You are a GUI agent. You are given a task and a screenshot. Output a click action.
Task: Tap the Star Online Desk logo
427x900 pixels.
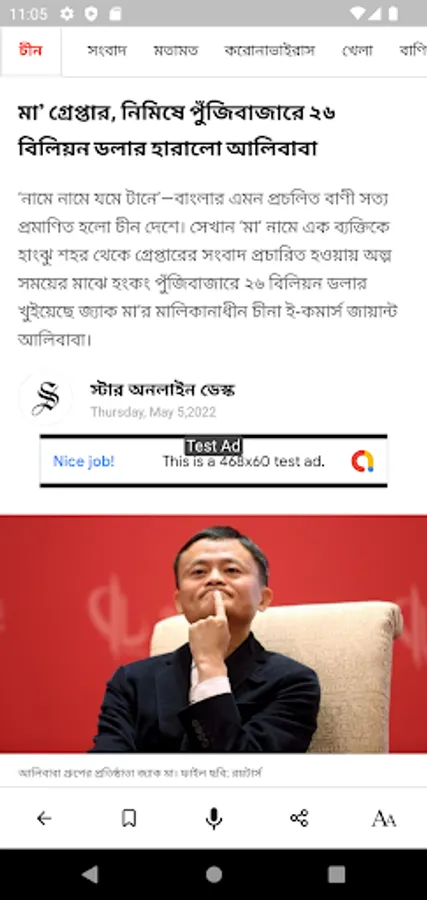tap(45, 398)
